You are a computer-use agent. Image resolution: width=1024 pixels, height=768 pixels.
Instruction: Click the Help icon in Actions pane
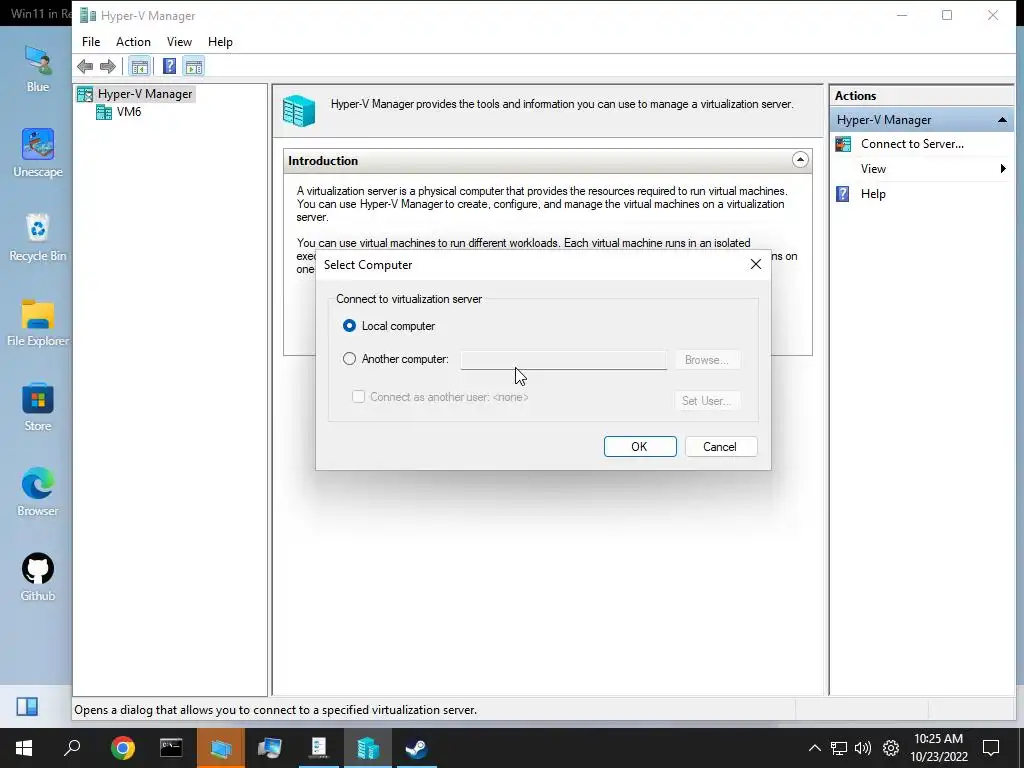(x=843, y=194)
